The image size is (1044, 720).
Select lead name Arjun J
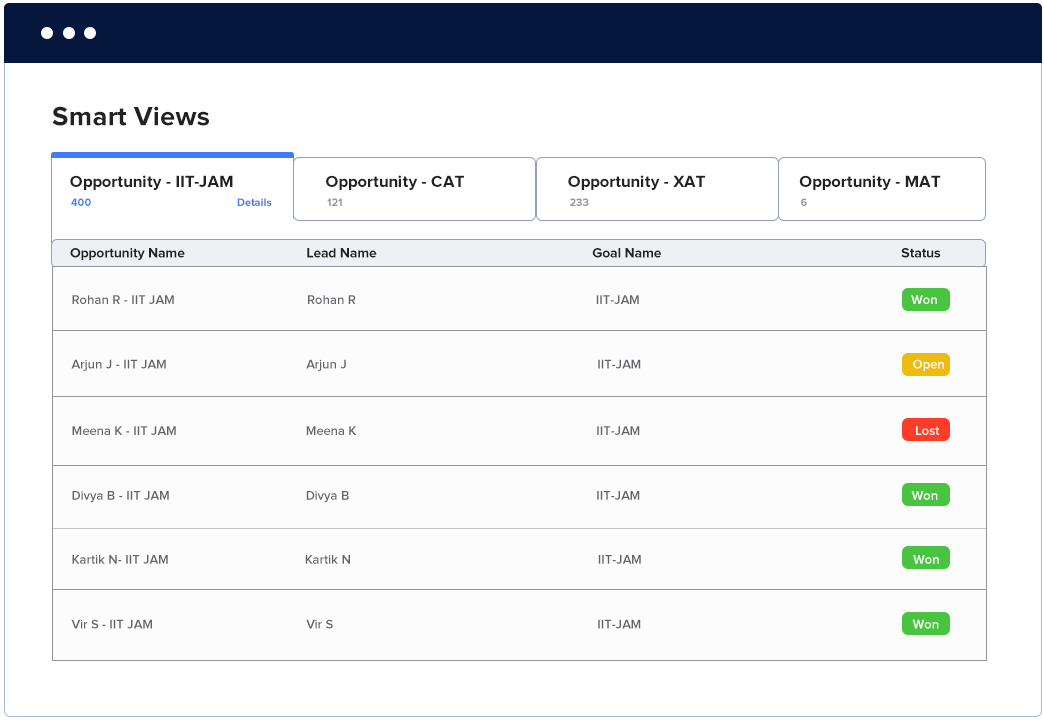point(326,365)
